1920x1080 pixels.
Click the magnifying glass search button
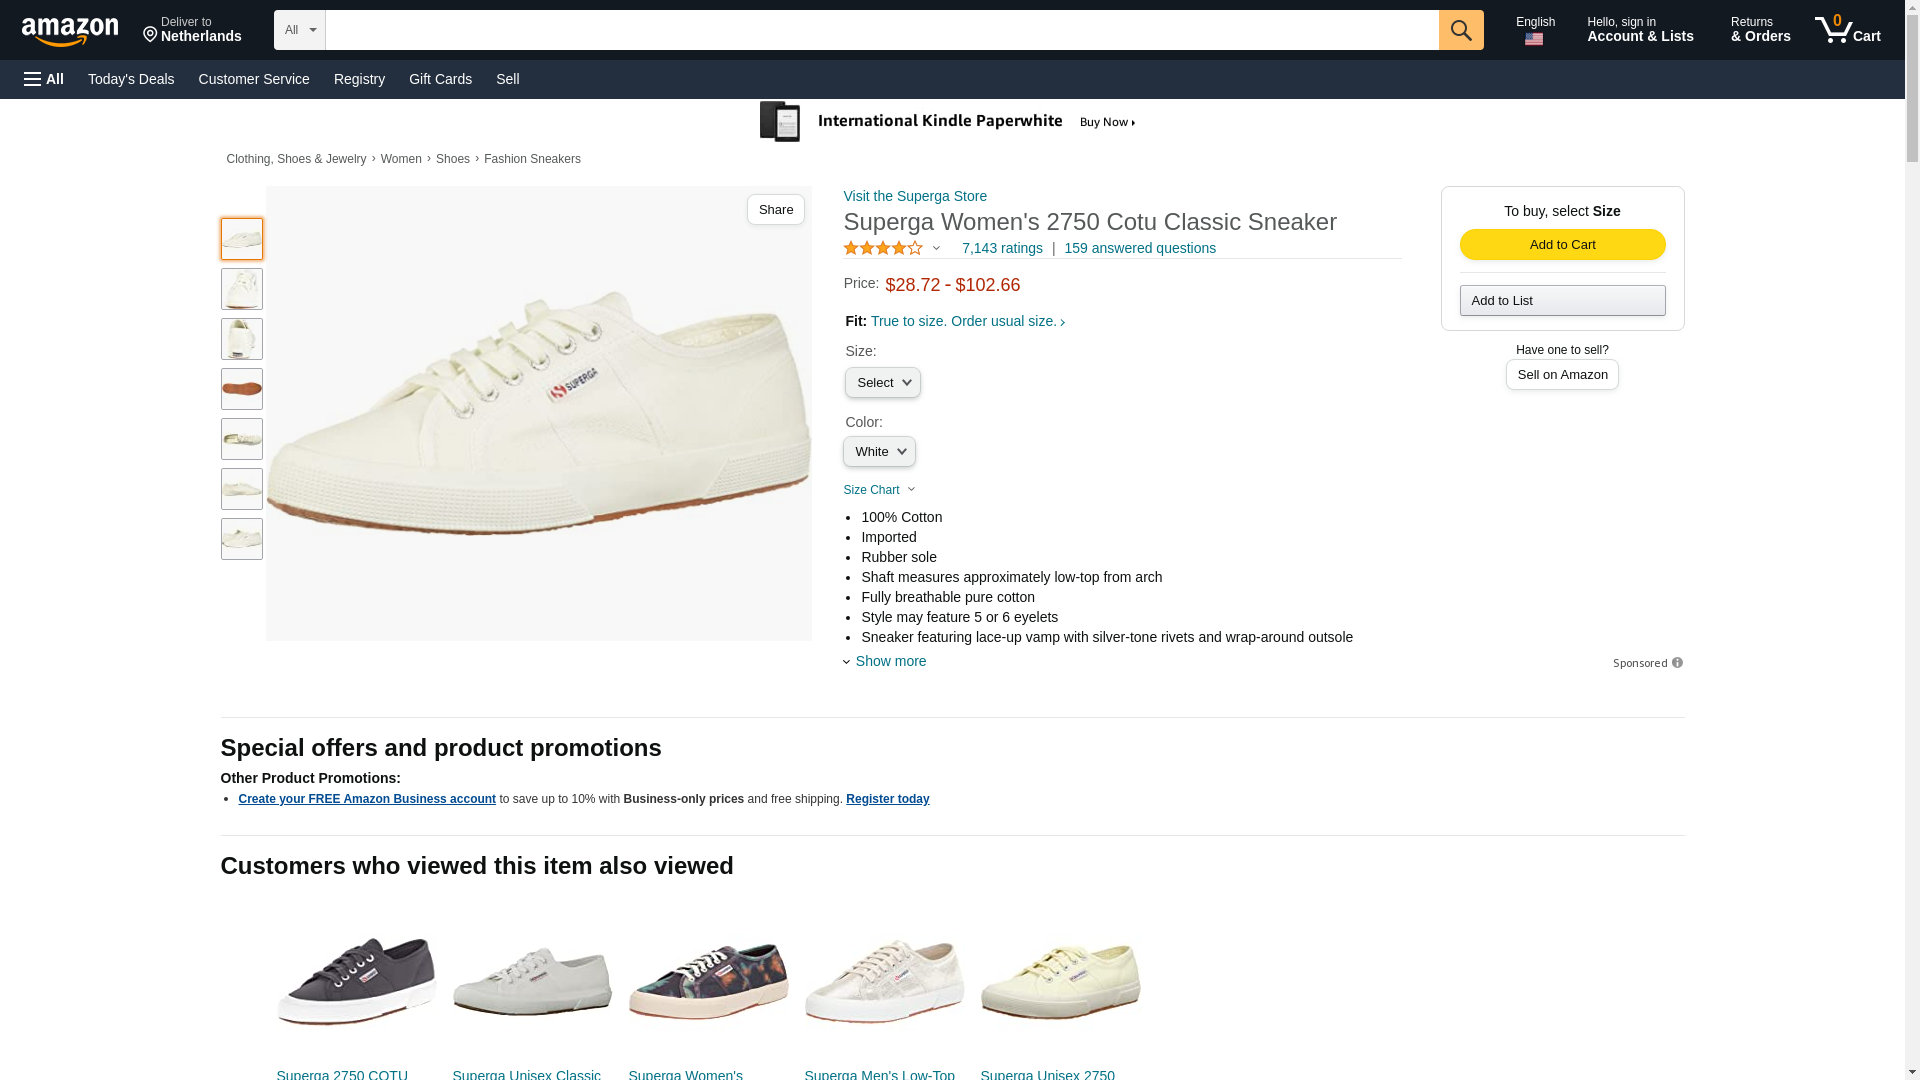(x=1461, y=30)
